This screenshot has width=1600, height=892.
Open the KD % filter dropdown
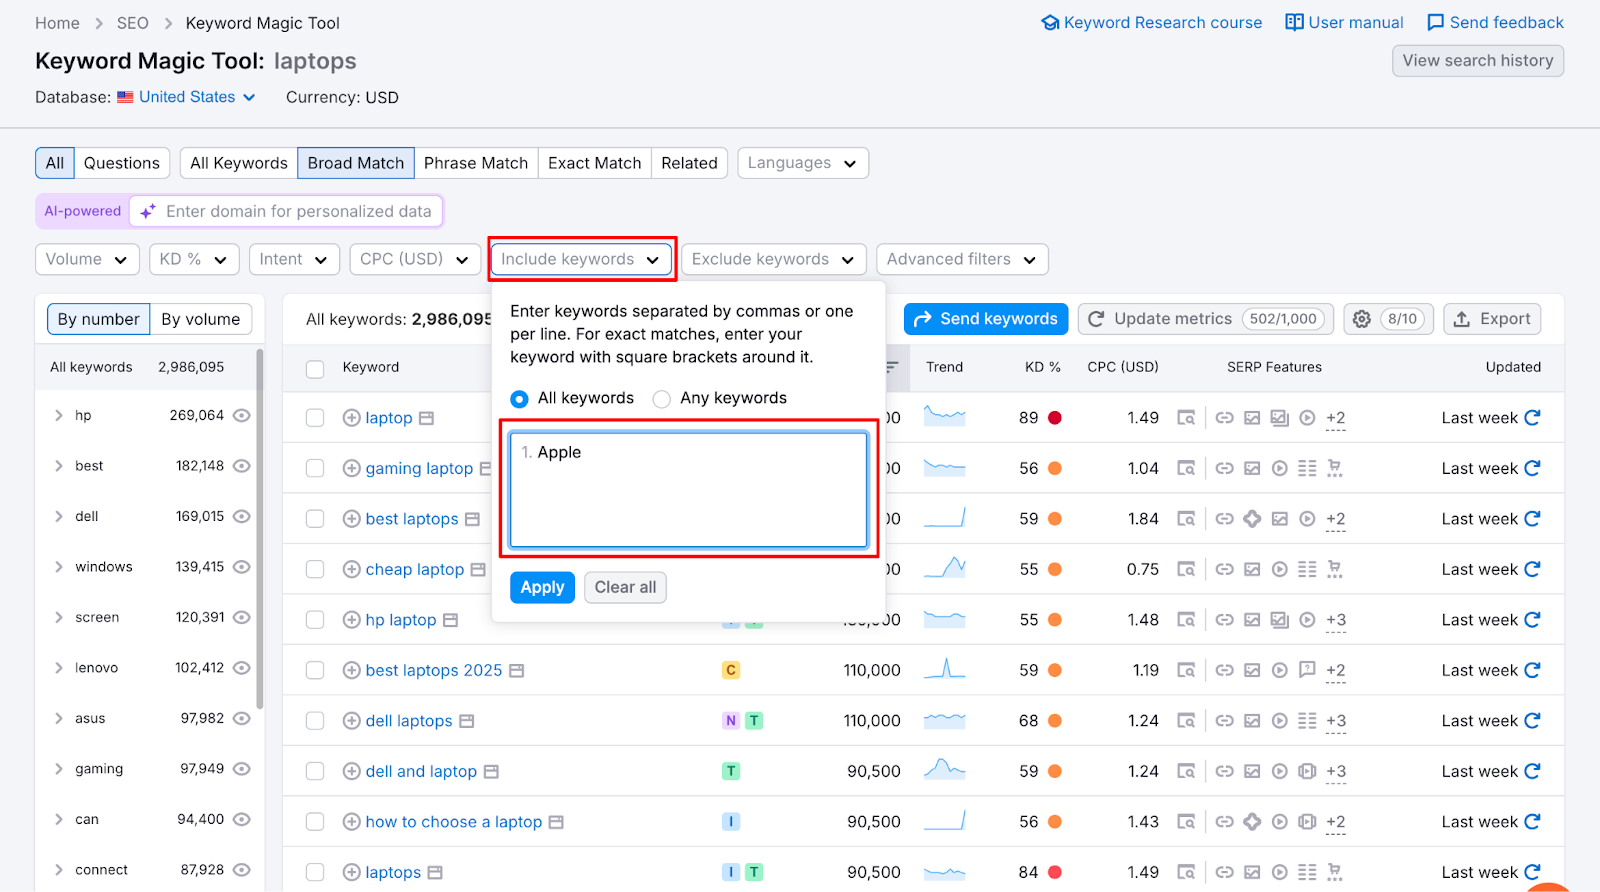point(194,259)
